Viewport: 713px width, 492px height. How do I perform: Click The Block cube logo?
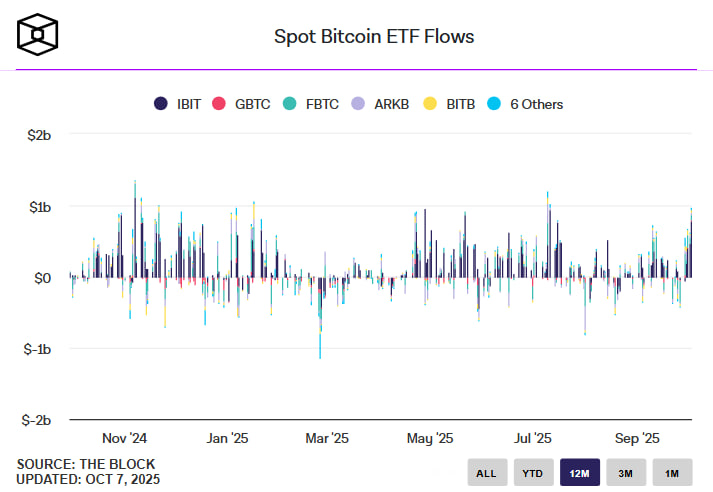pyautogui.click(x=39, y=35)
